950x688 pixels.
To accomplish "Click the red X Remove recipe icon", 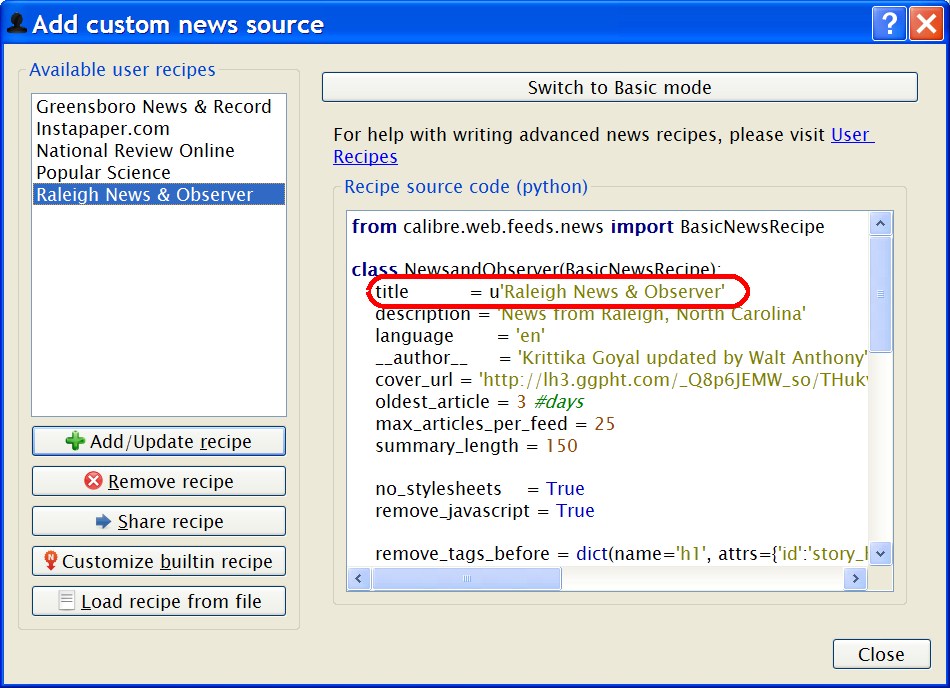I will click(x=93, y=481).
